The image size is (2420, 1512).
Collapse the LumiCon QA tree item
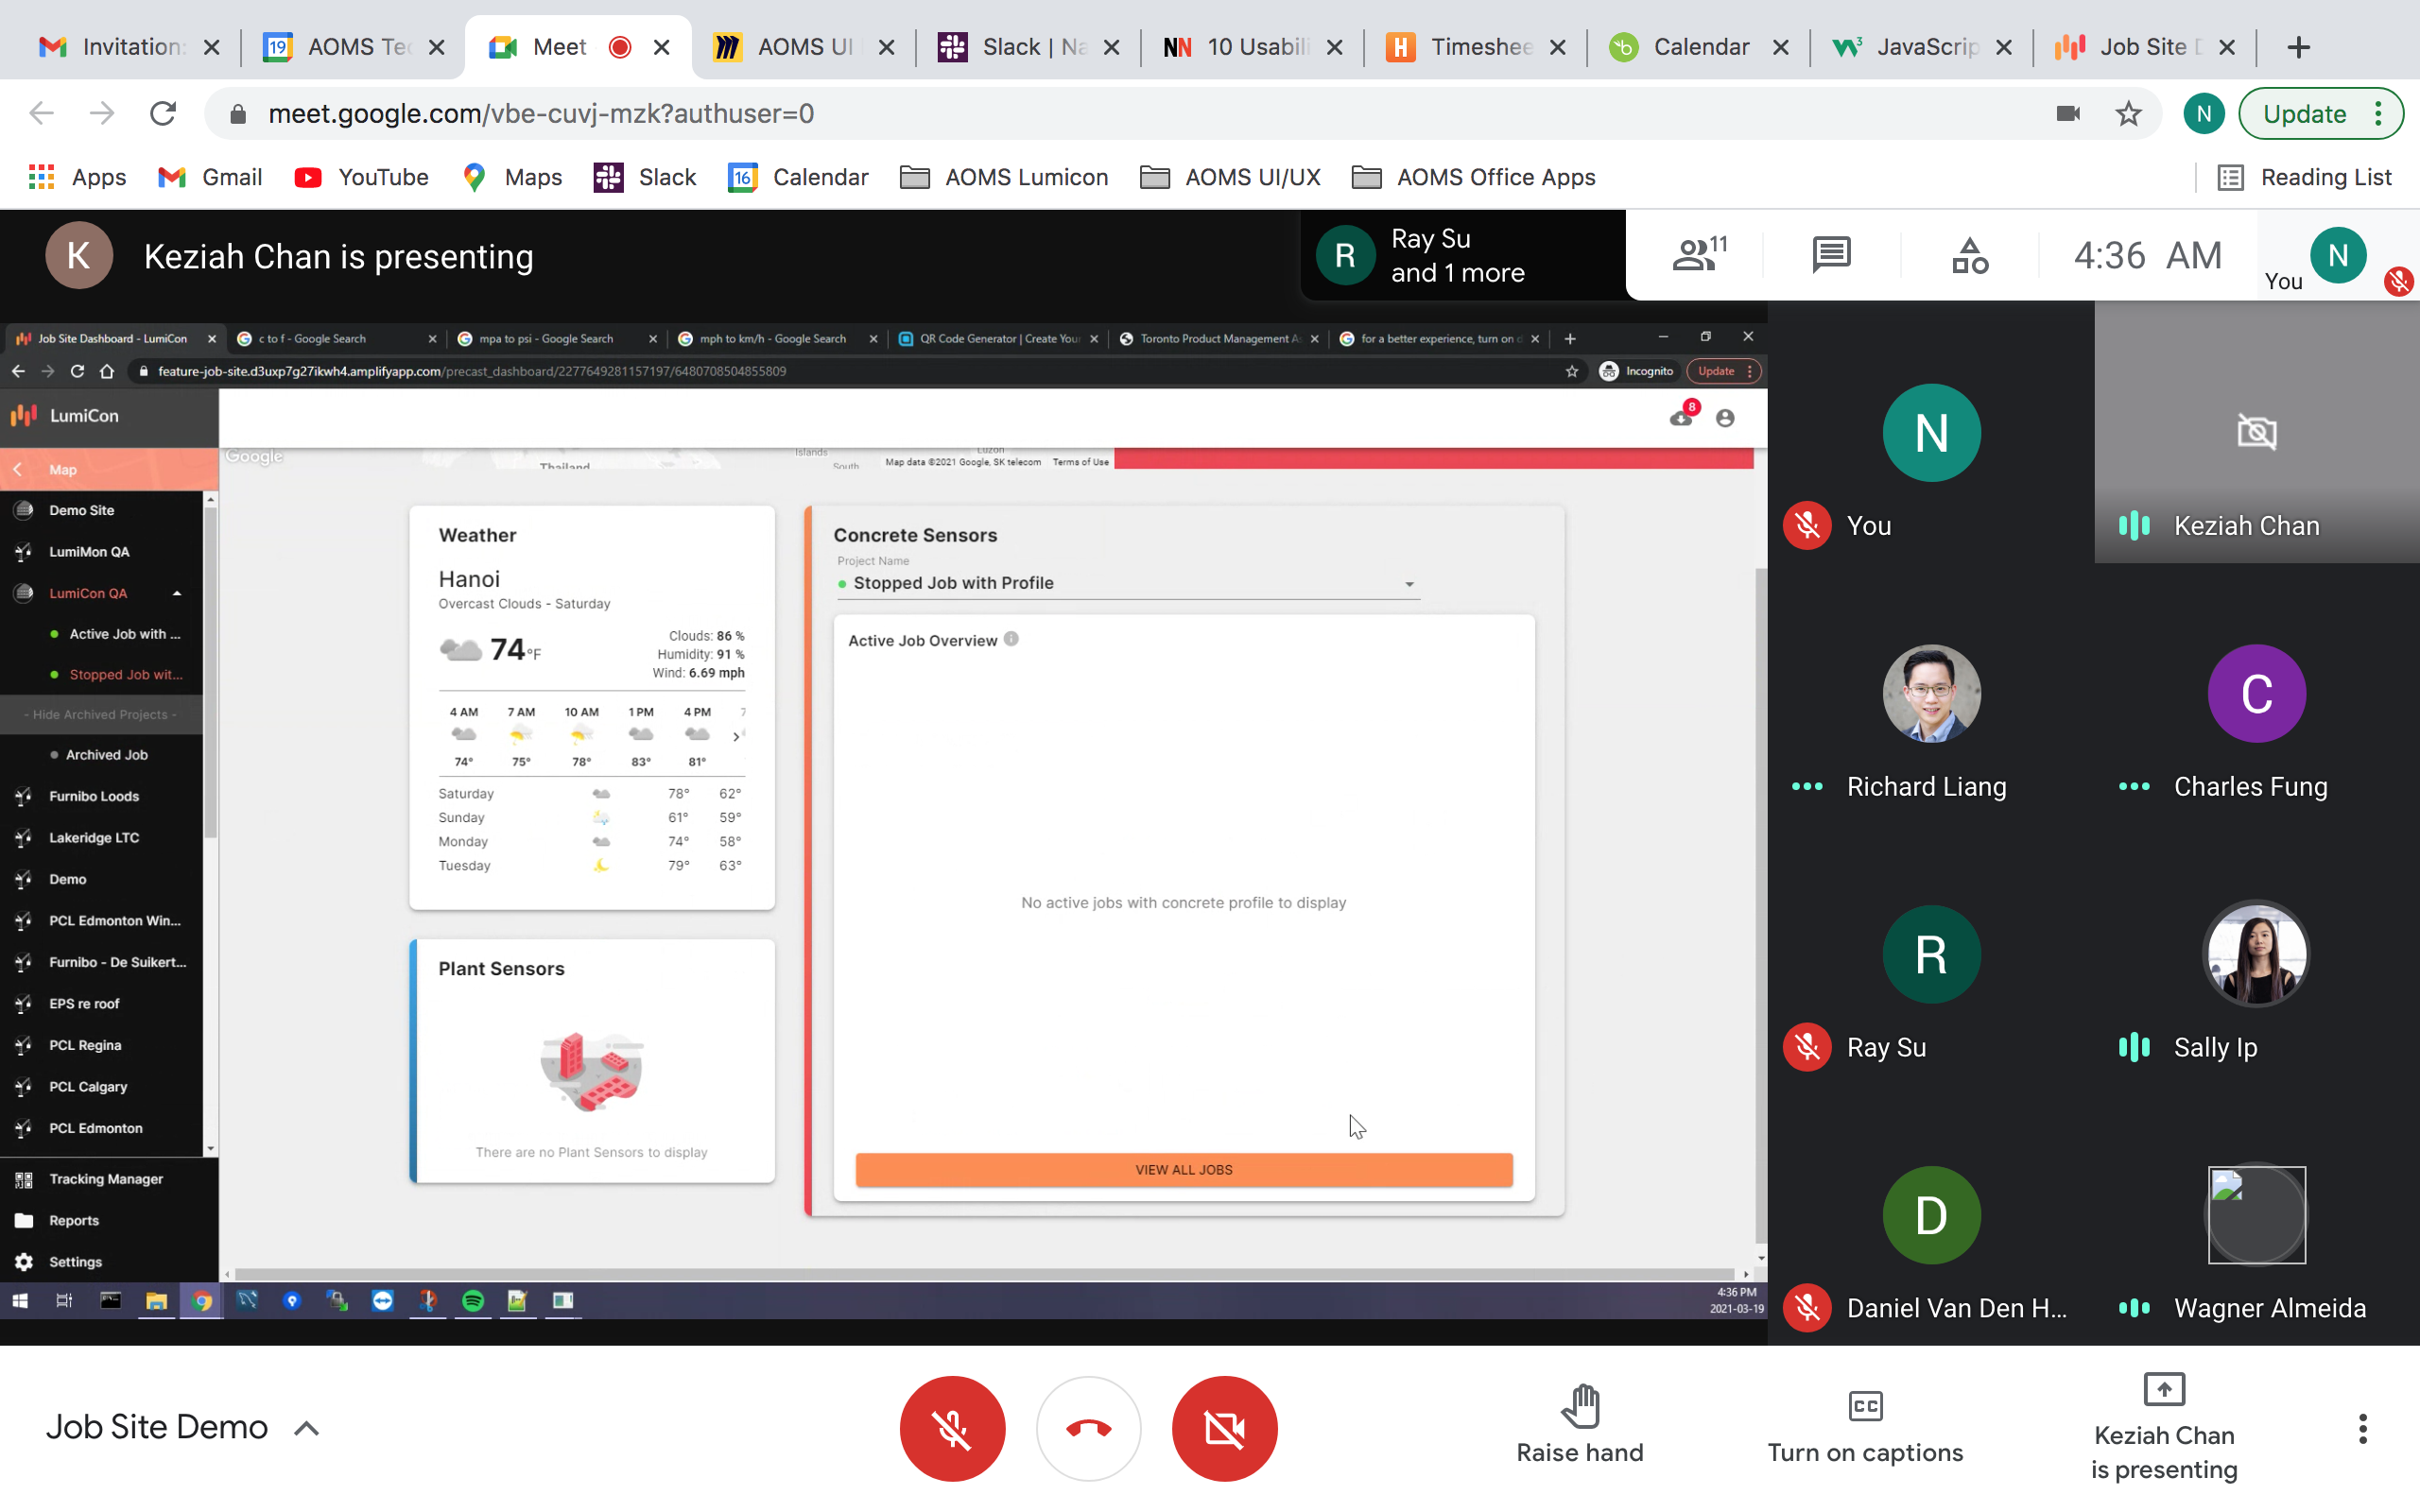(x=177, y=593)
